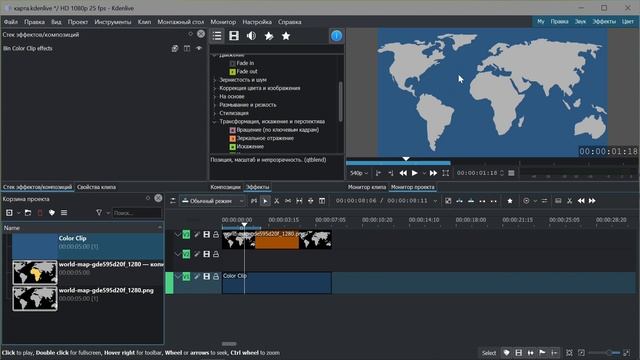Go to next snap point (double right arrows)
The image size is (640, 360).
pos(592,201)
